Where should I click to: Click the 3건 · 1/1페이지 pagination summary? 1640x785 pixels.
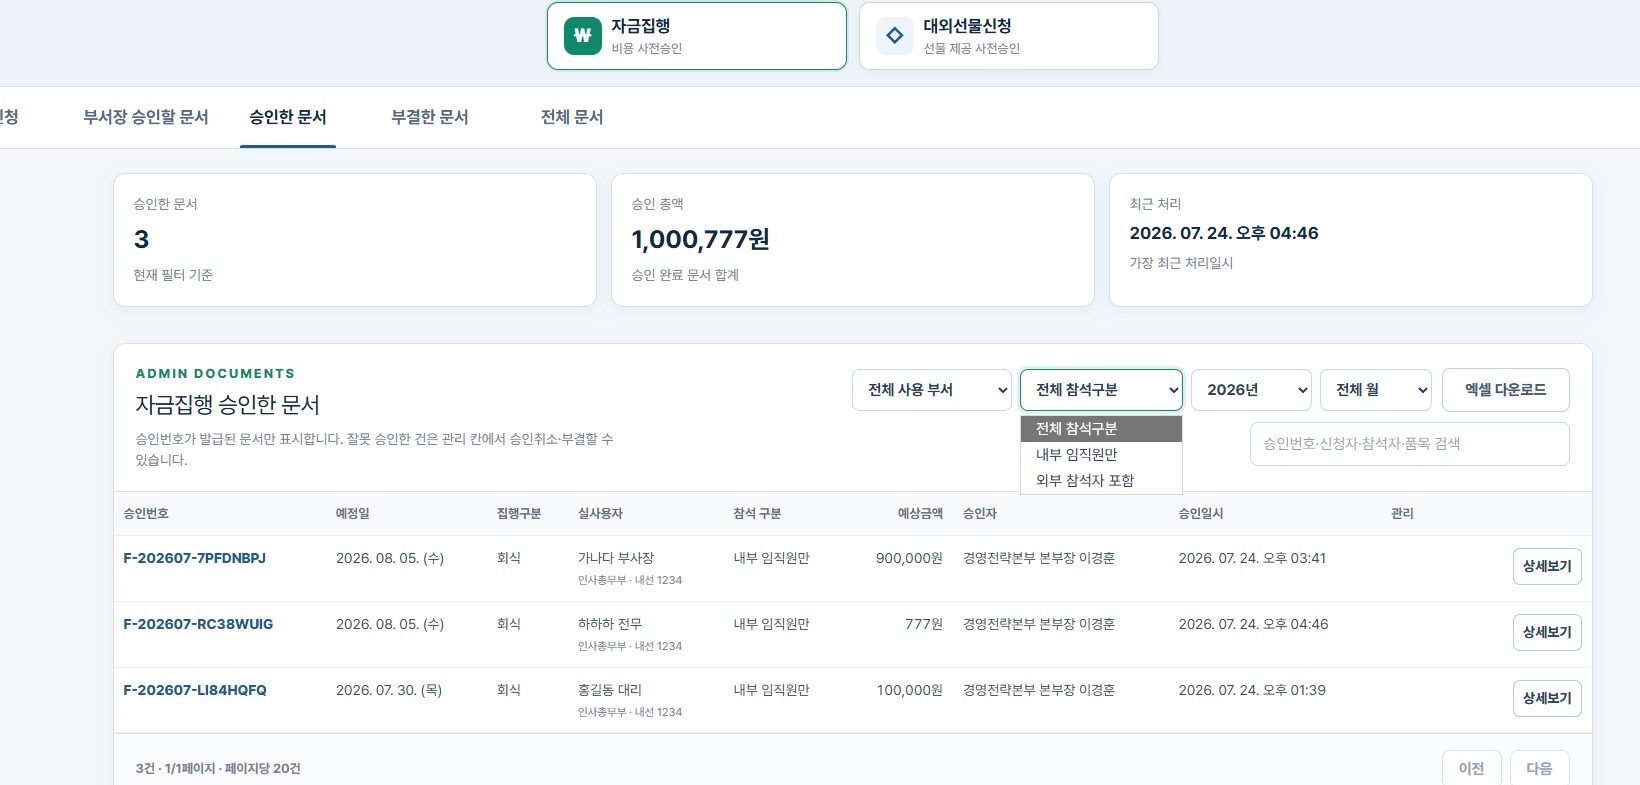218,768
